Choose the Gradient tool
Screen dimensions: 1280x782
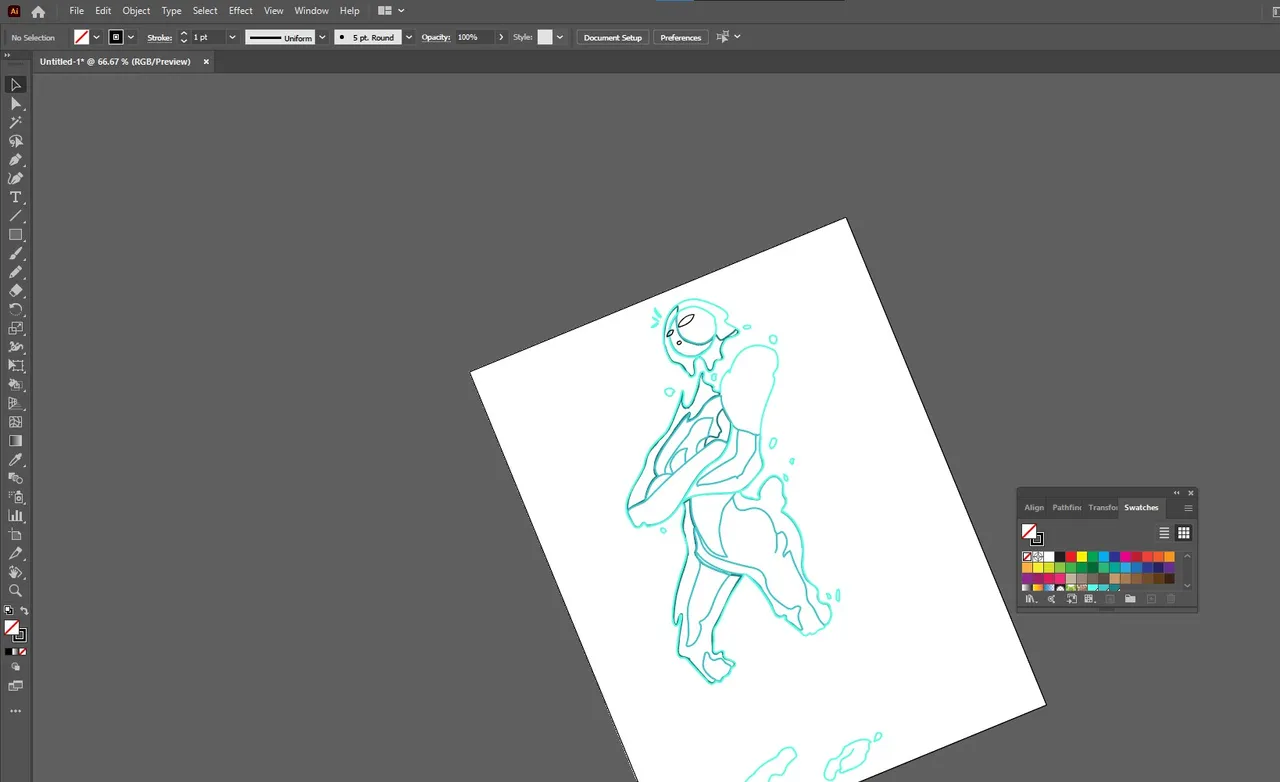tap(15, 441)
